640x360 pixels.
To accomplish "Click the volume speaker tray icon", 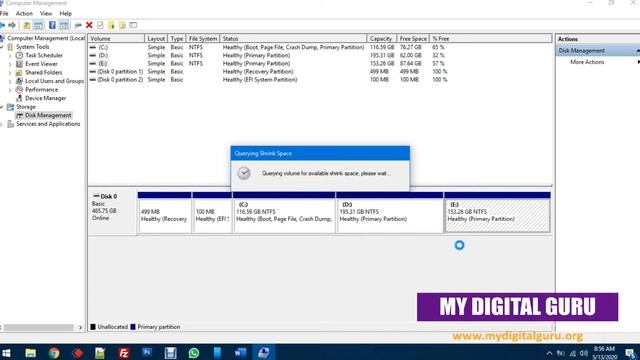I will pyautogui.click(x=584, y=353).
